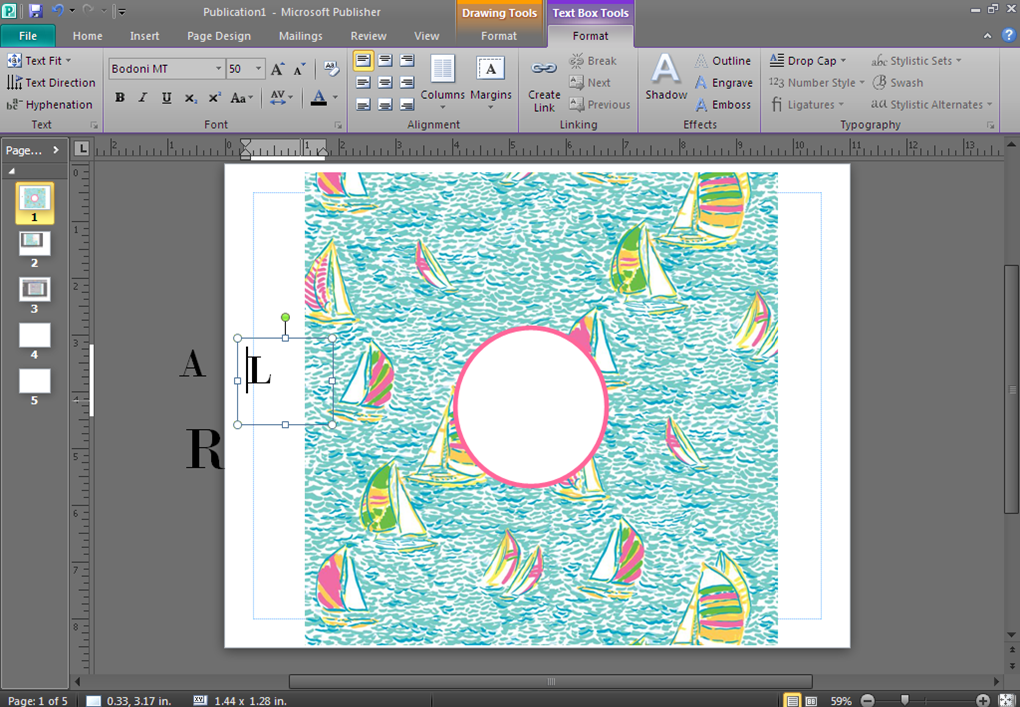Click the zoom slider handle
1020x707 pixels.
[904, 700]
